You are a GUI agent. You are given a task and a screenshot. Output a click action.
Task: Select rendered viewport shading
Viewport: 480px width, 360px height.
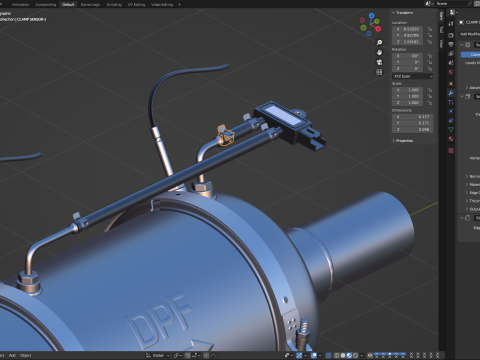coord(355,355)
